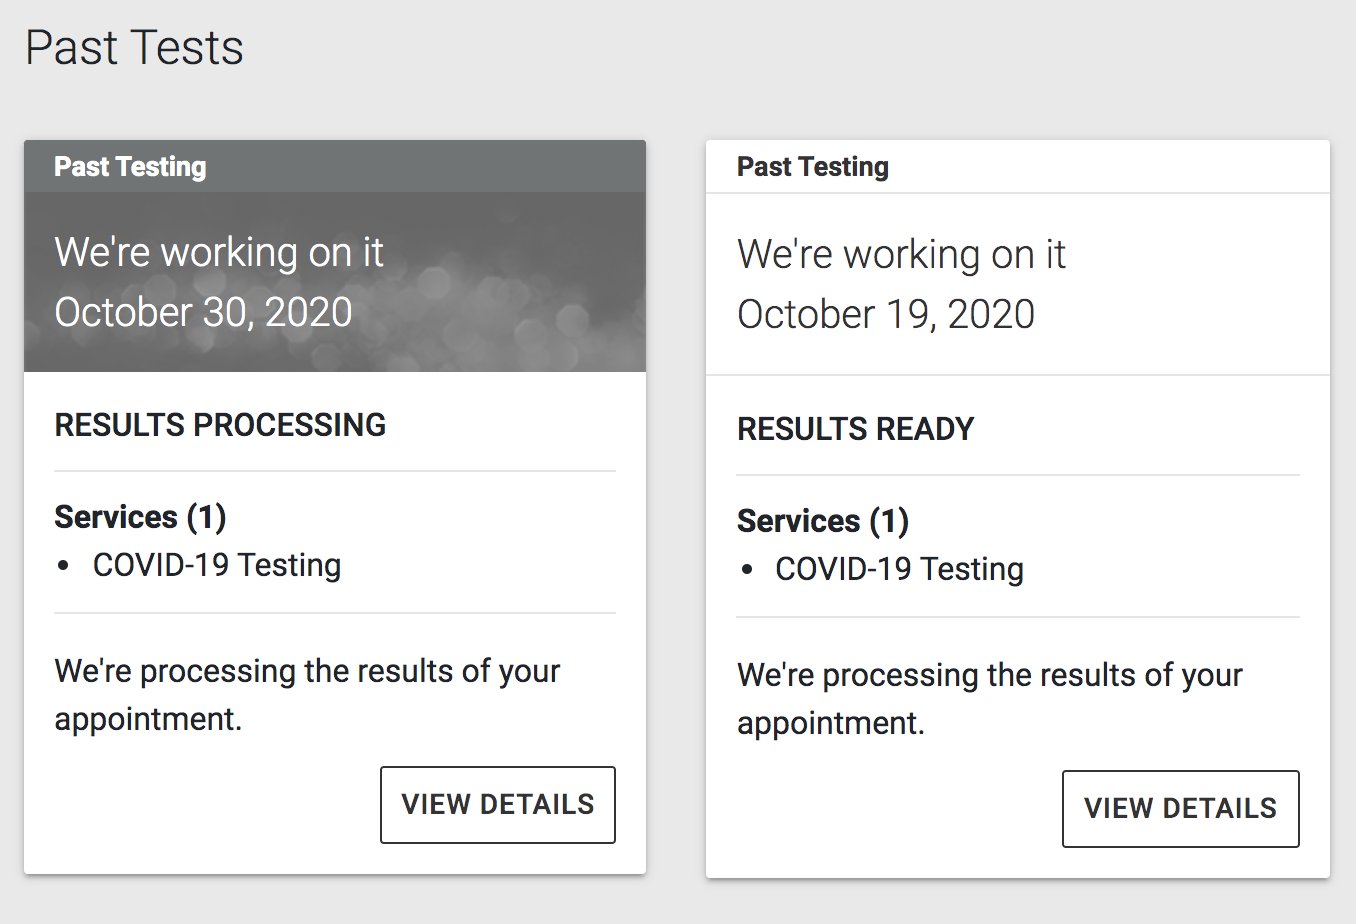Image resolution: width=1356 pixels, height=924 pixels.
Task: Click "We're working on it" on white card
Action: (x=901, y=254)
